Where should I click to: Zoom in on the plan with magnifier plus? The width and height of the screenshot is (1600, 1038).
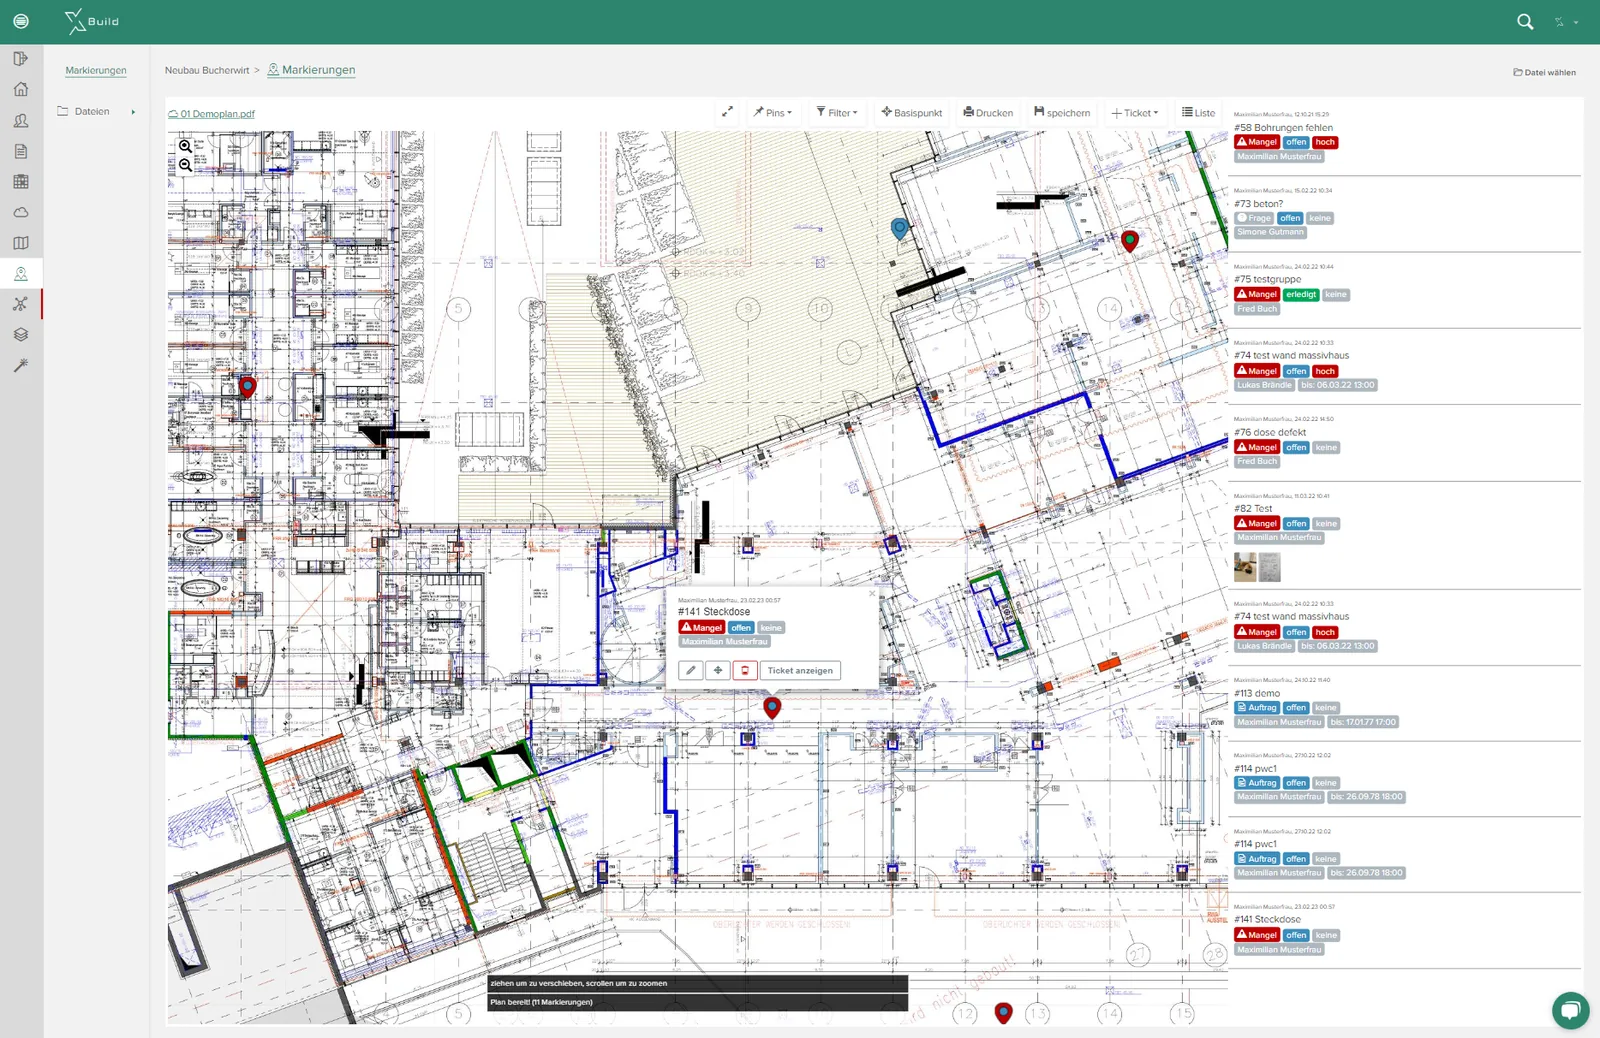185,146
